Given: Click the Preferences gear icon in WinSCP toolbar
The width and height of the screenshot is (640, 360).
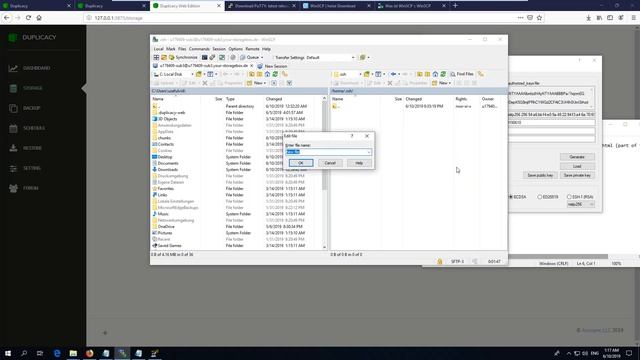Looking at the screenshot, I should (x=233, y=58).
